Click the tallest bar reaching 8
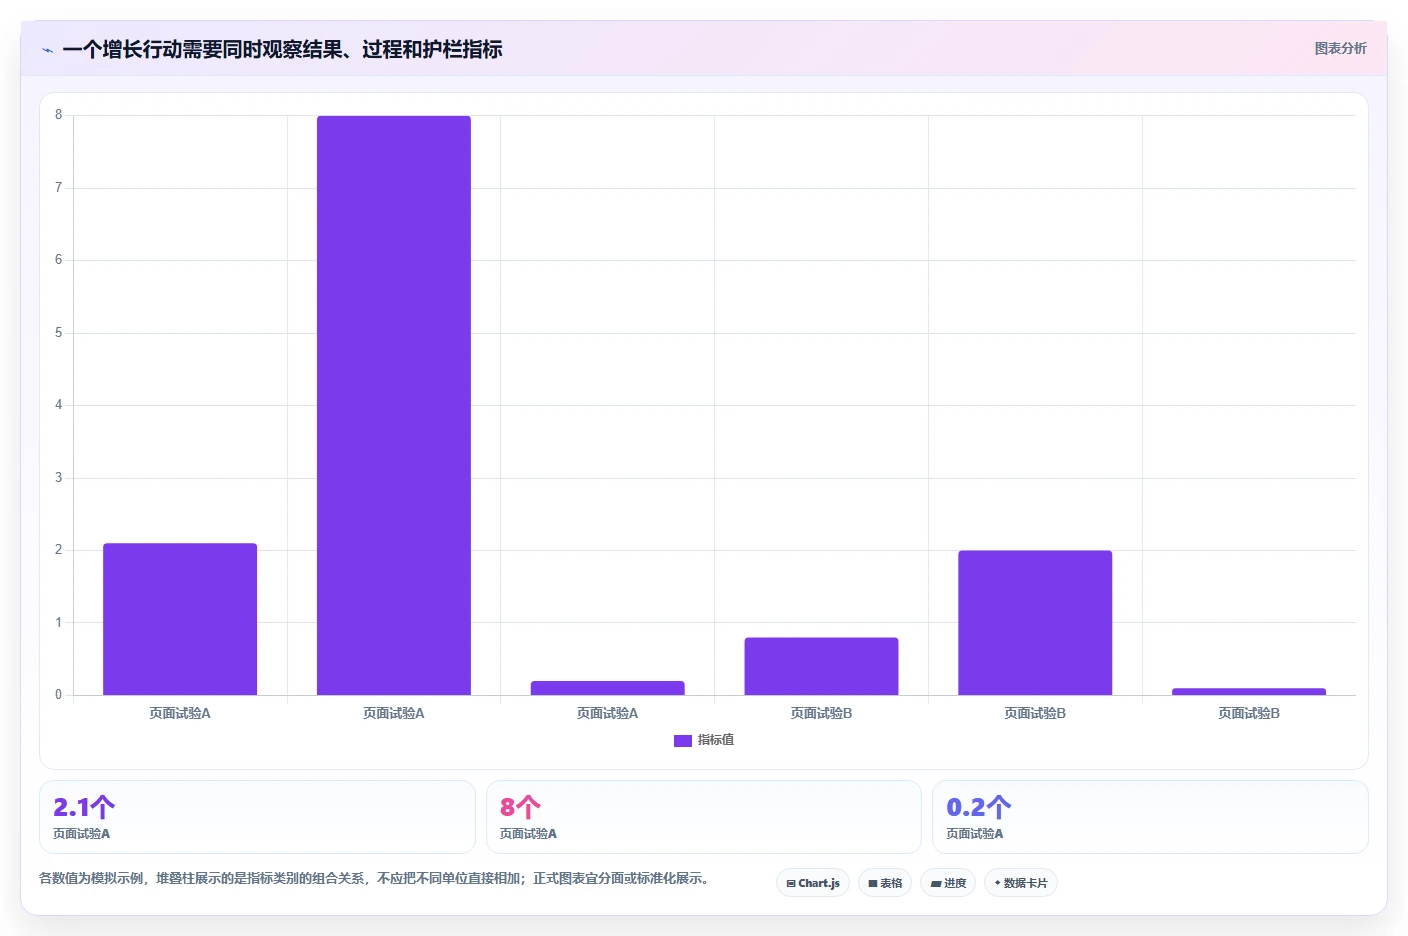Screen dimensions: 1408x936 (x=394, y=405)
